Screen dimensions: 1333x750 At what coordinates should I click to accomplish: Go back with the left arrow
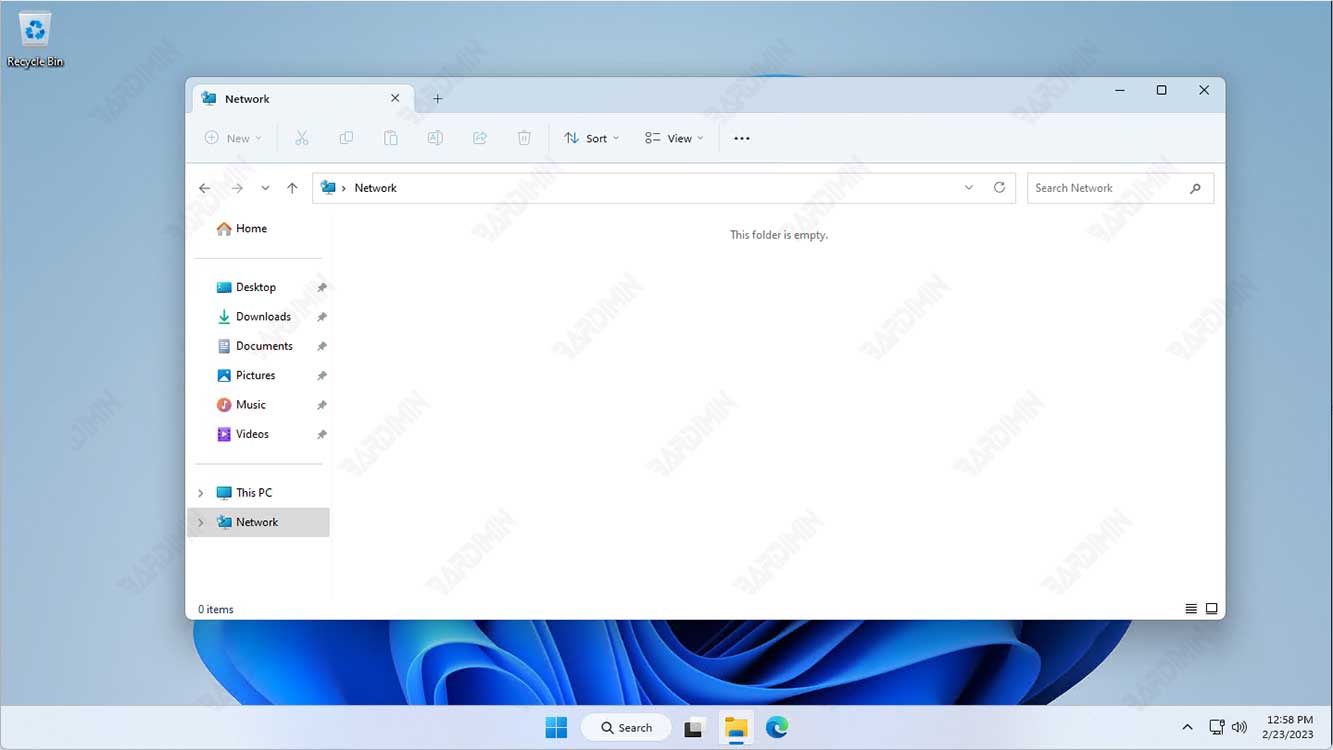coord(205,188)
